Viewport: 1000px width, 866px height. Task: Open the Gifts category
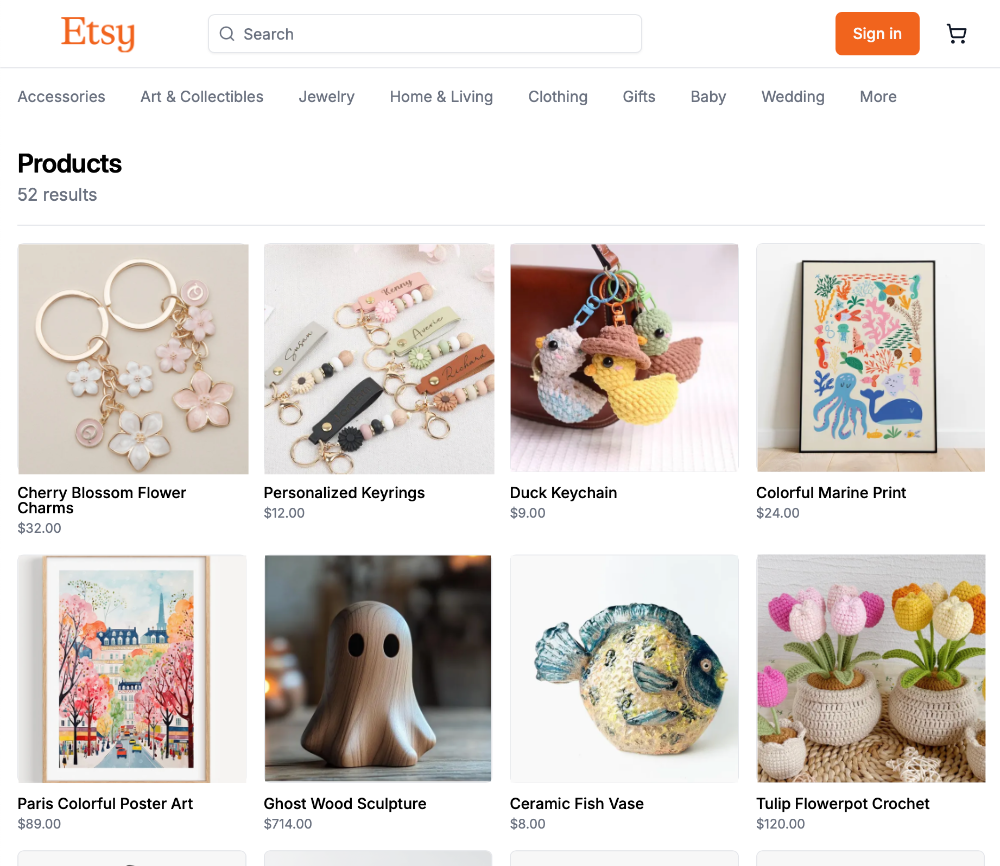639,96
